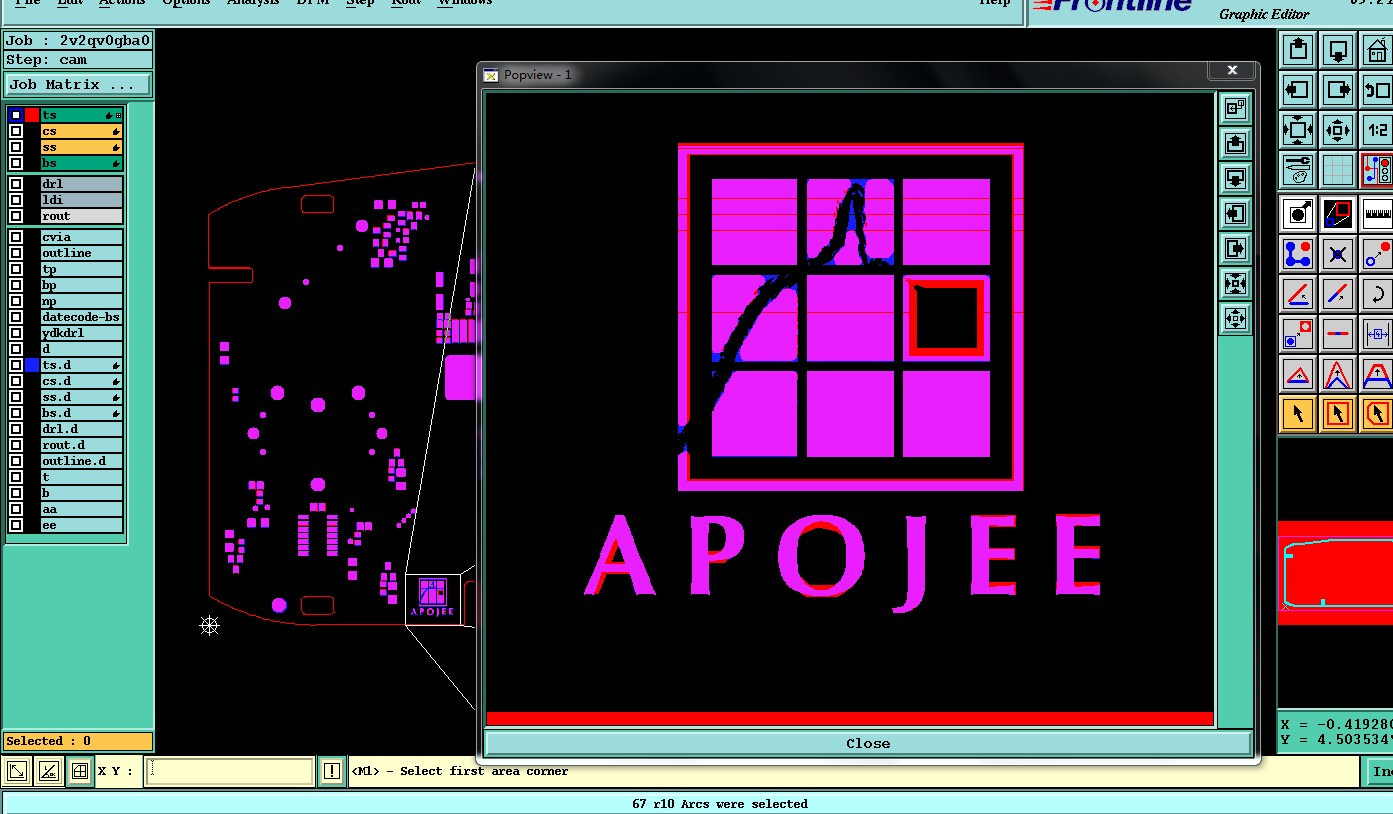
Task: Open the wrench and palette tools icon
Action: pyautogui.click(x=1298, y=169)
